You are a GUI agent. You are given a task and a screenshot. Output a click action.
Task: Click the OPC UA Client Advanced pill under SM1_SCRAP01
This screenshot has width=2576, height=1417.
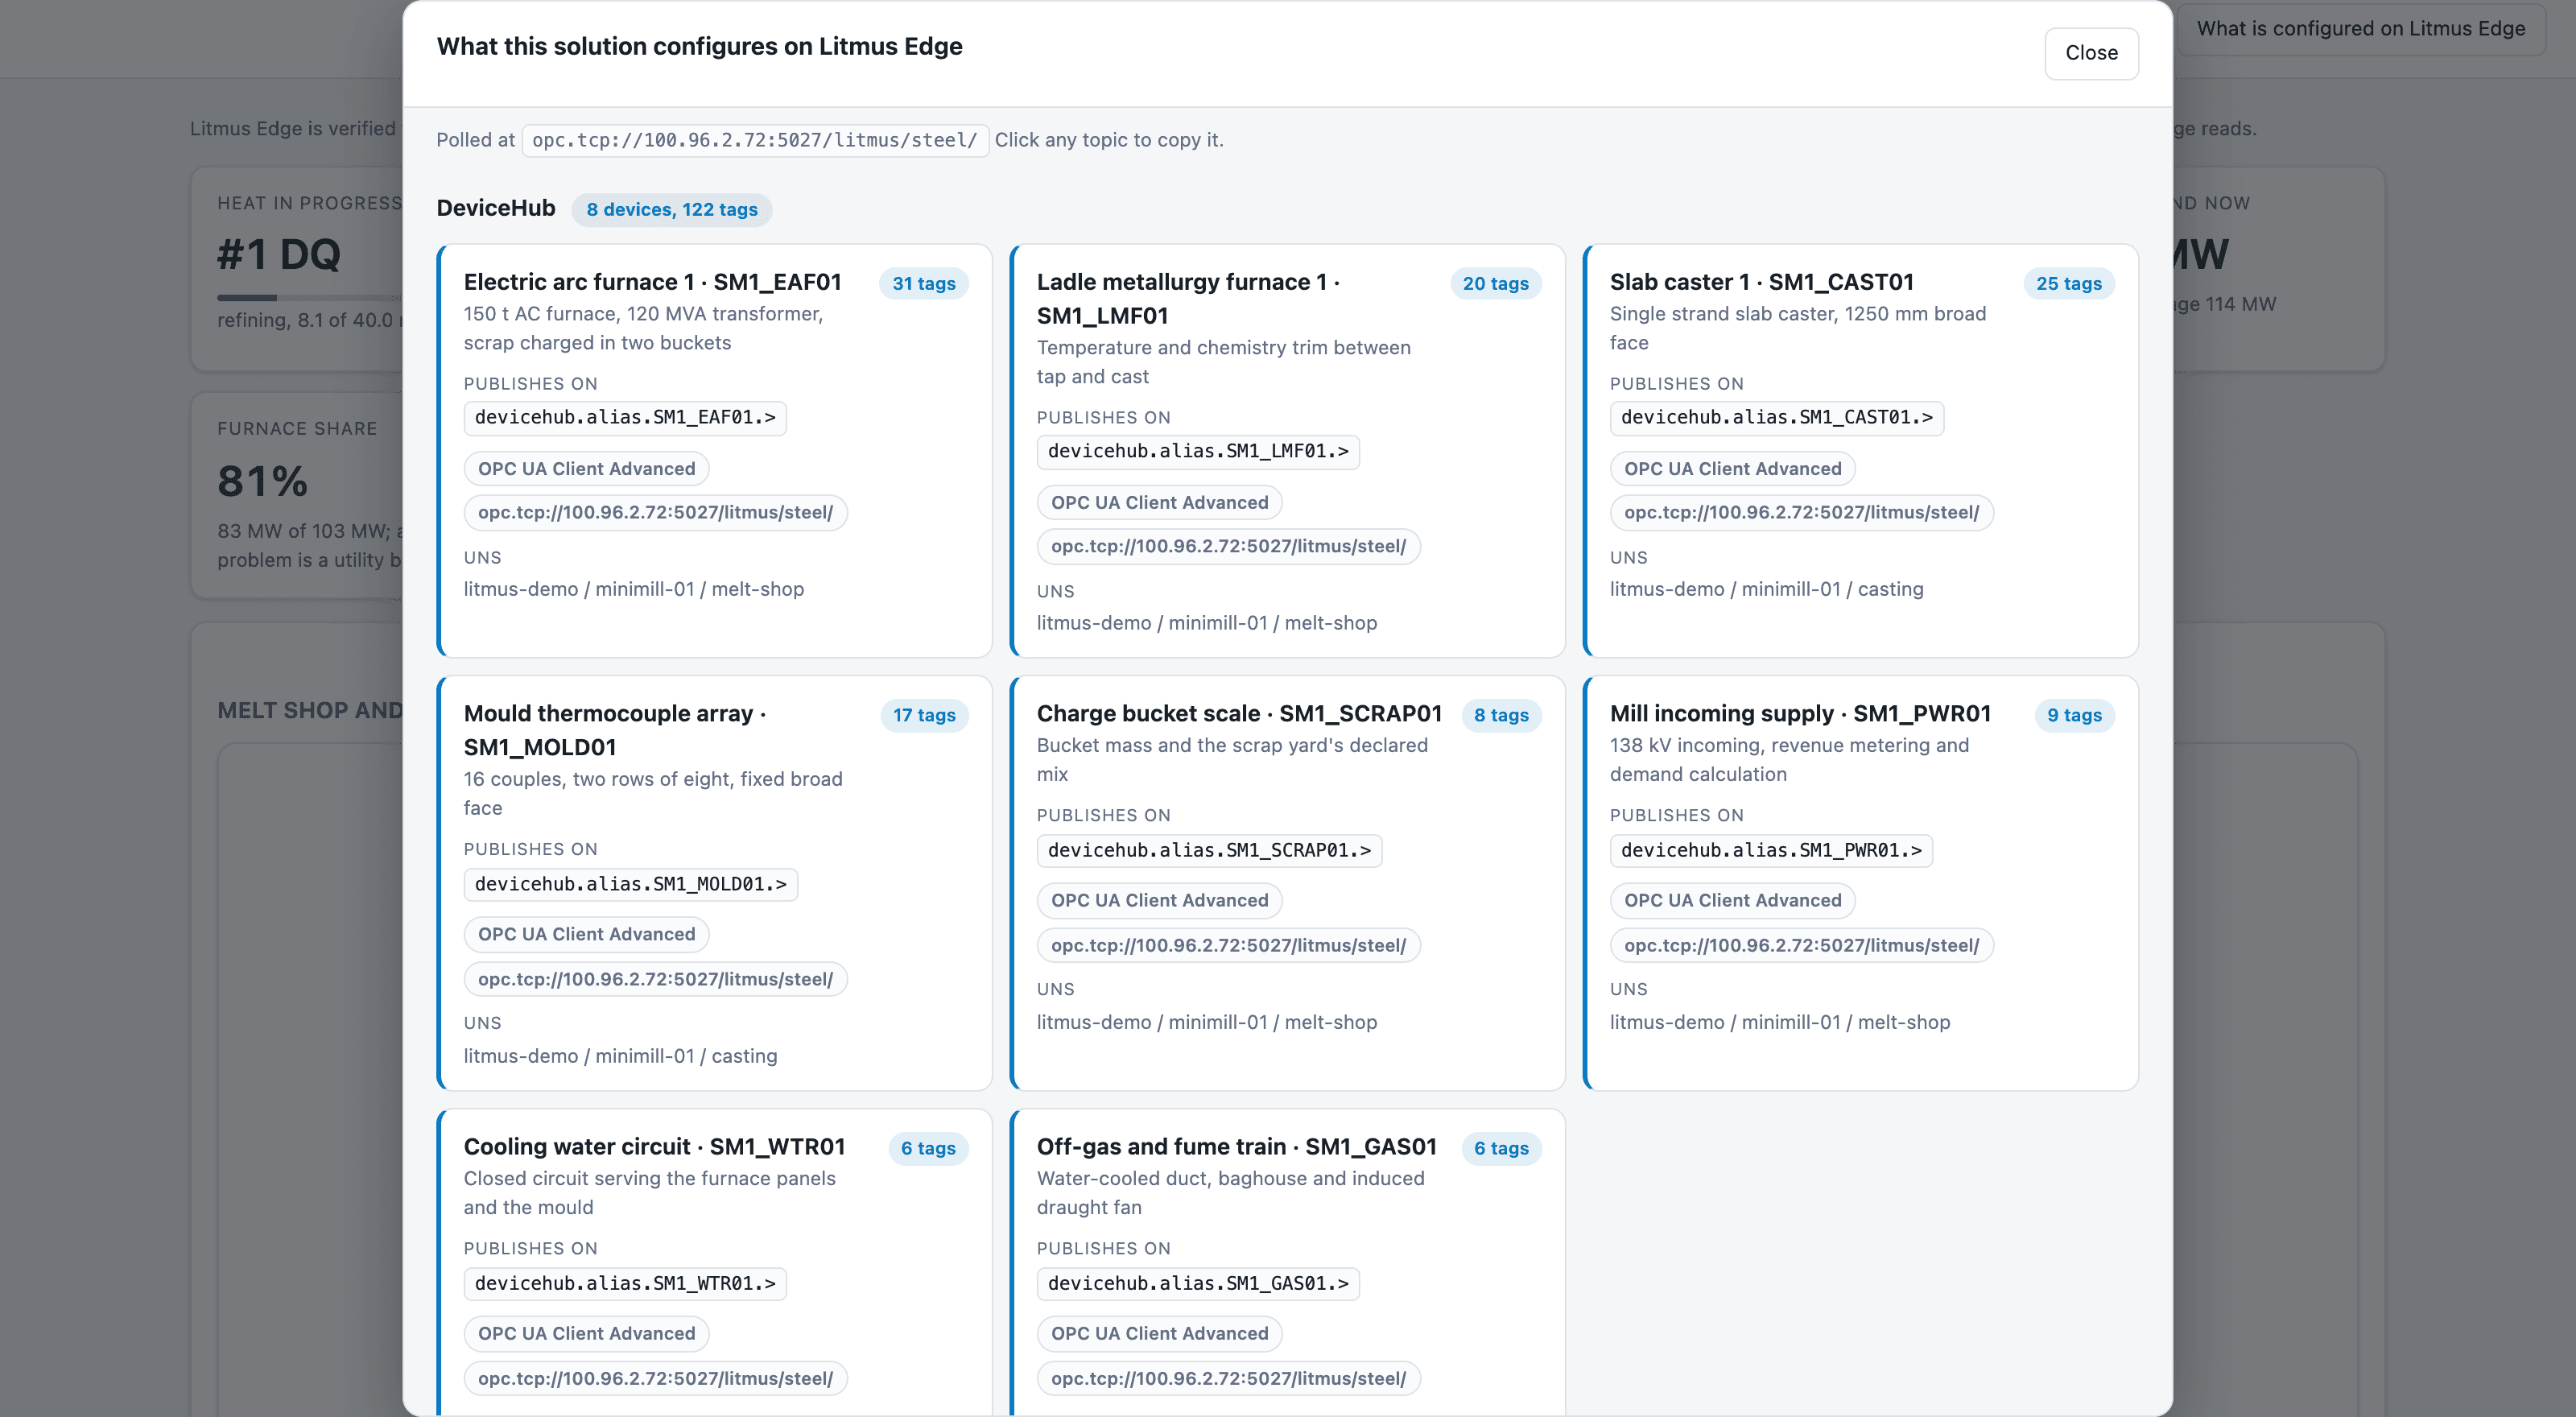pyautogui.click(x=1159, y=901)
